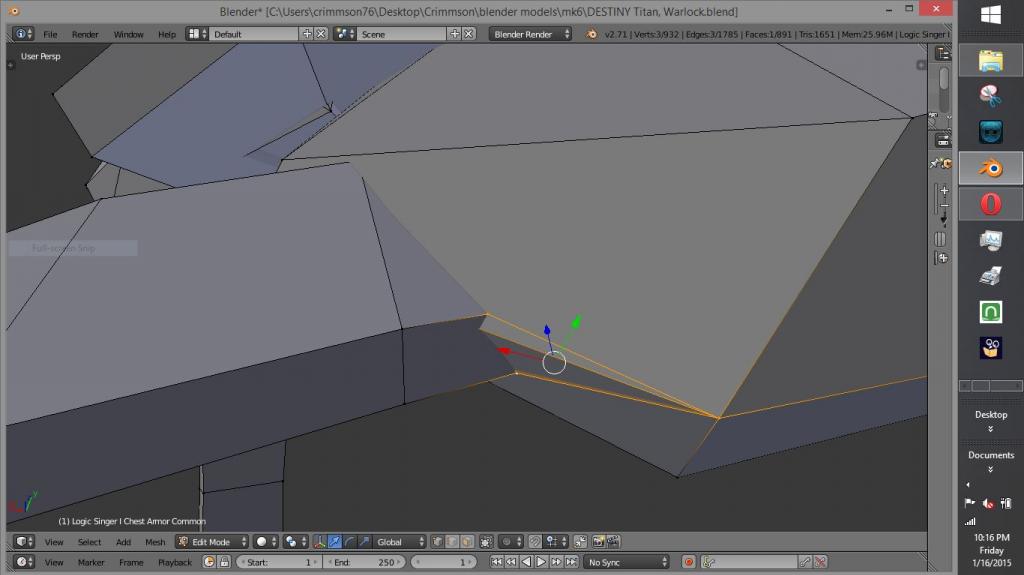1024x575 pixels.
Task: Open the timeline View menu
Action: [x=54, y=562]
